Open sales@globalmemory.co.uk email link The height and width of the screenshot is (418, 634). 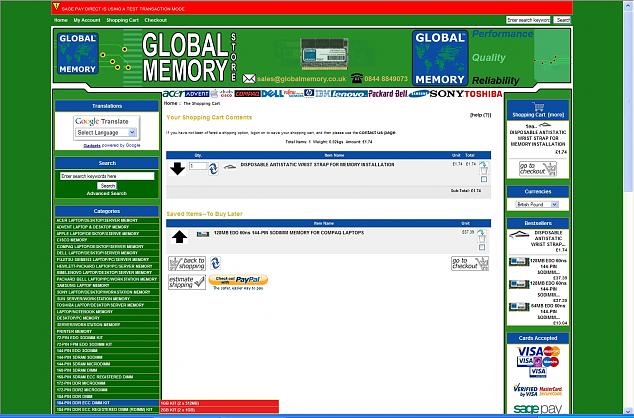click(x=302, y=79)
